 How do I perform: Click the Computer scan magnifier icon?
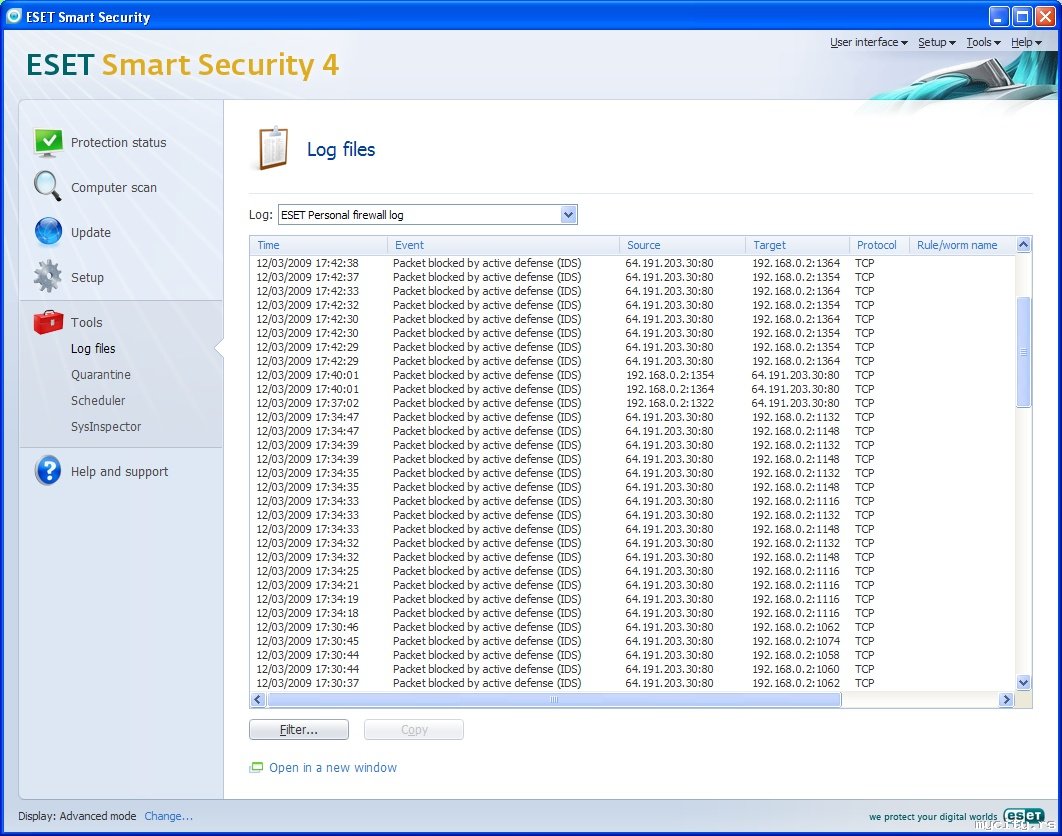click(47, 186)
